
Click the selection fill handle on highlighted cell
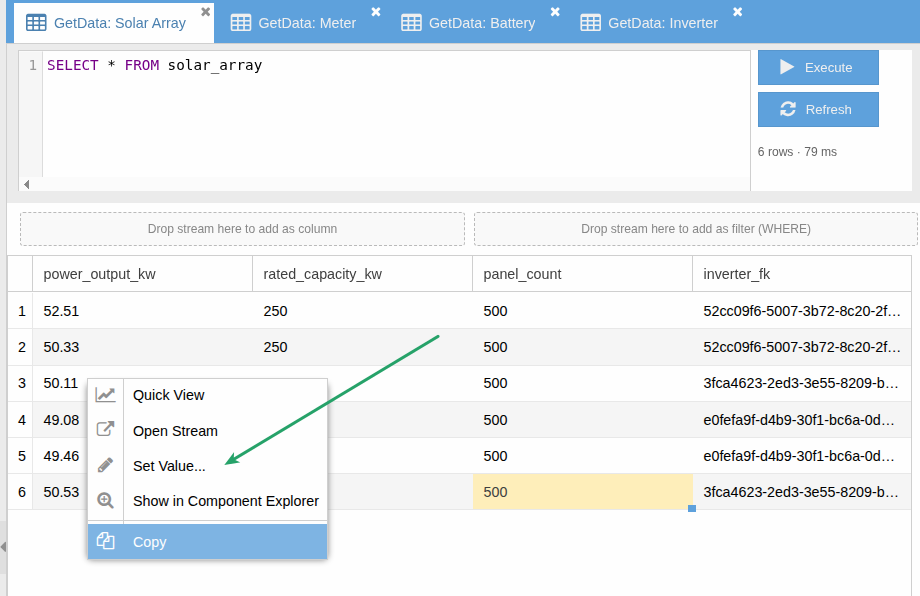click(692, 509)
